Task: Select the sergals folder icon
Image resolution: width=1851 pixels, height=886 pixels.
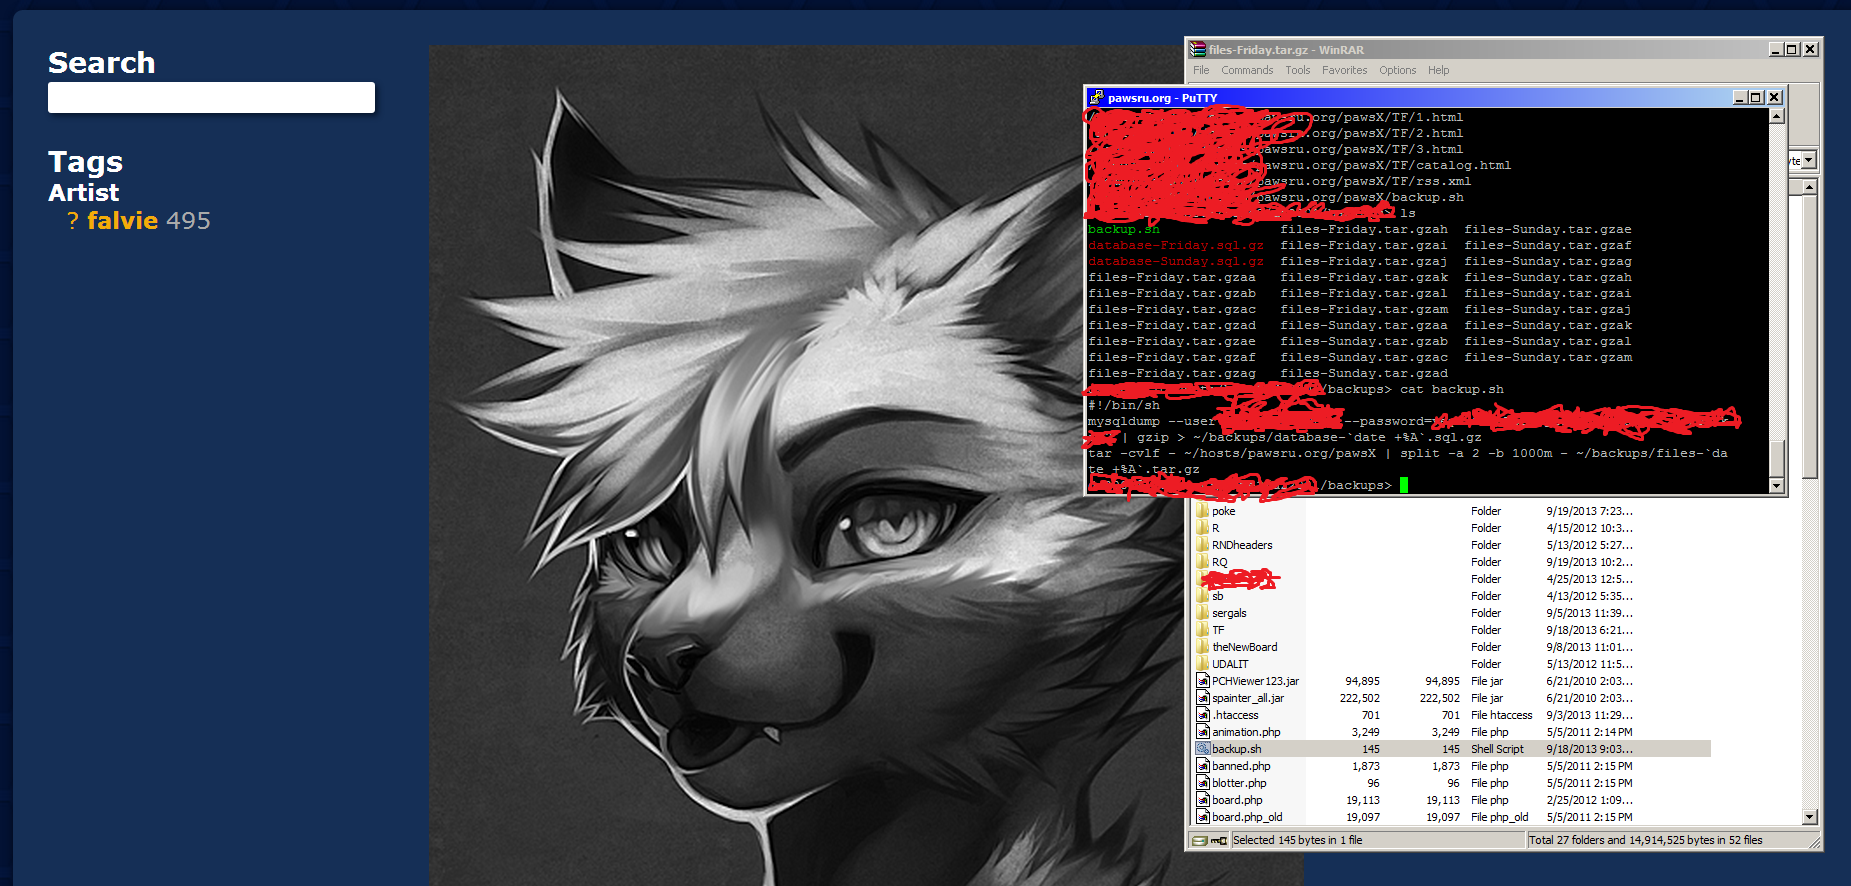Action: (1202, 613)
